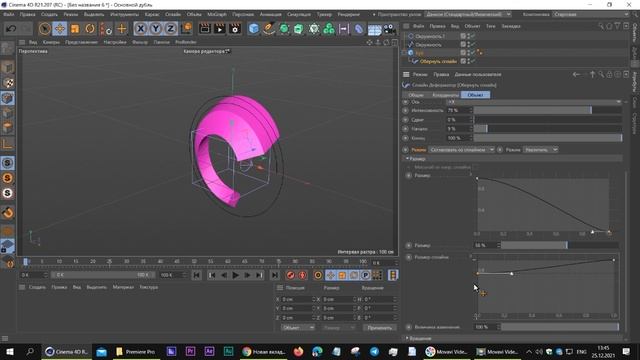Toggle enable checkmark for Обернуть сплайн

tap(473, 61)
